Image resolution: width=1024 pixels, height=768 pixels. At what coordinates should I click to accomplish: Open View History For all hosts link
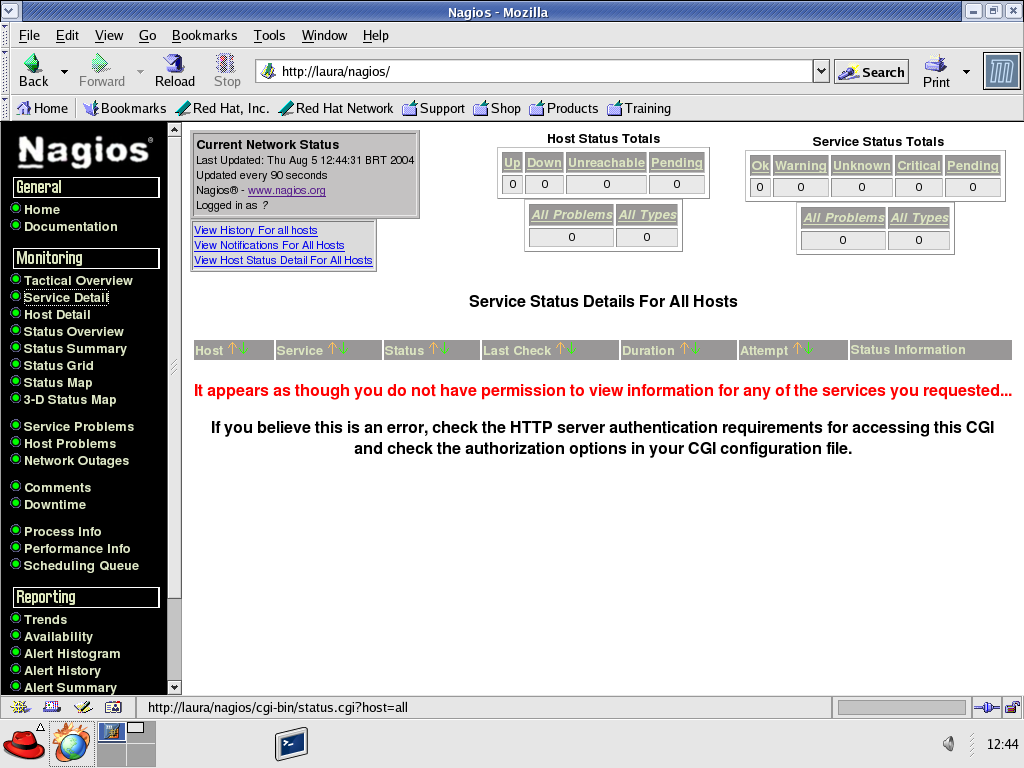coord(255,230)
